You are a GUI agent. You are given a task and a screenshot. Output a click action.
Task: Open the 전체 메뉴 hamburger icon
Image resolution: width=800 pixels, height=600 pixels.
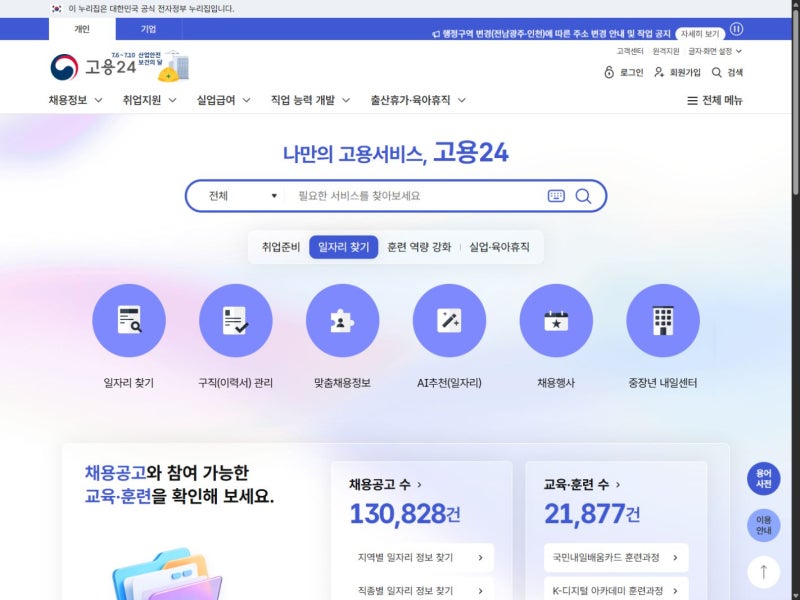tap(692, 101)
